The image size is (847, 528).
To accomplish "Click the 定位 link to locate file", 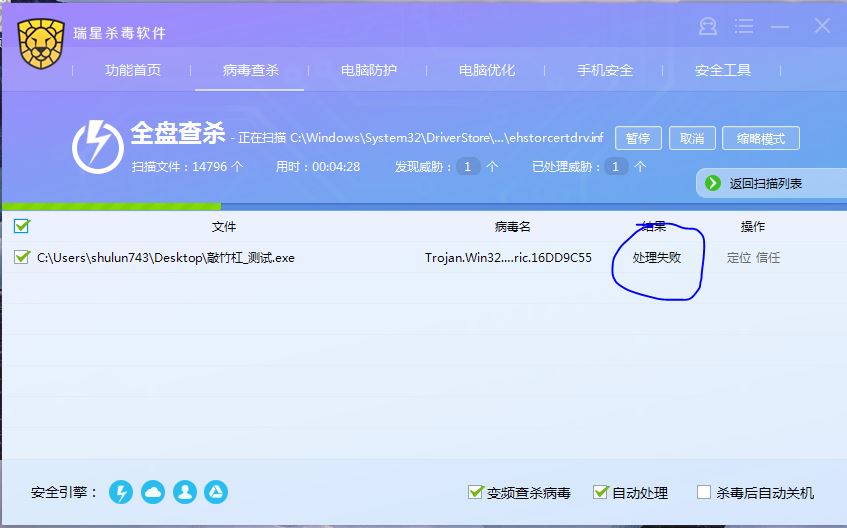I will 738,257.
